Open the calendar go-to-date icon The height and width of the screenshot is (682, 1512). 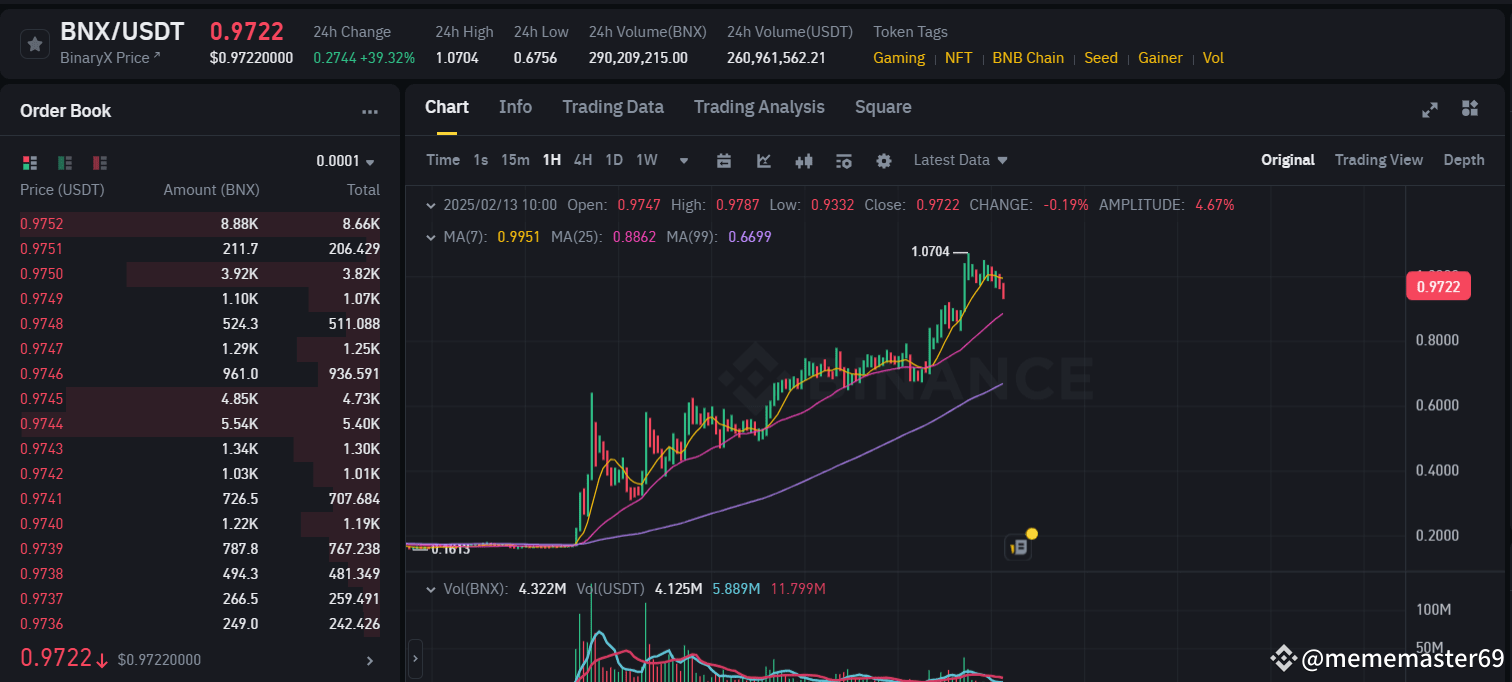[724, 160]
